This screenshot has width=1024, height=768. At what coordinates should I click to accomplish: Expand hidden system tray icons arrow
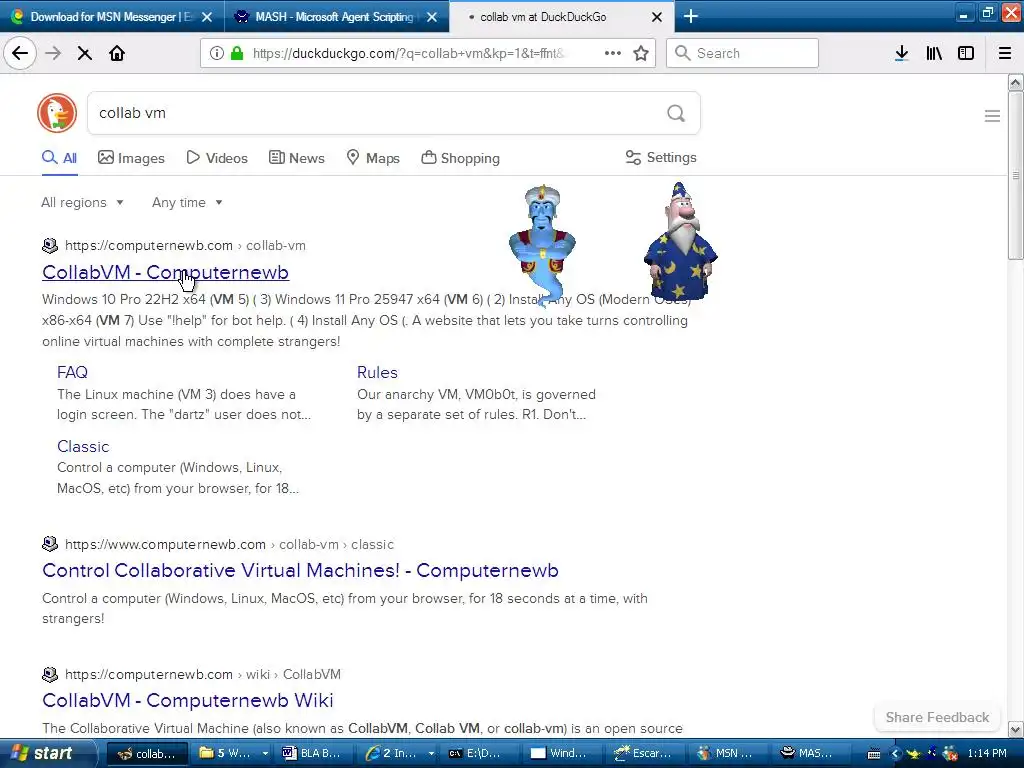tap(895, 754)
